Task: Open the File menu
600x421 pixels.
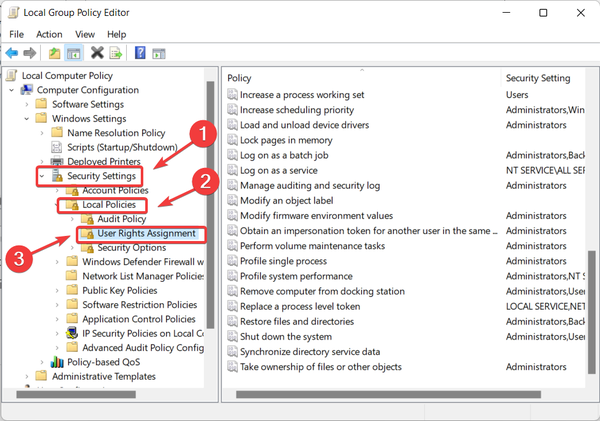Action: (x=16, y=34)
